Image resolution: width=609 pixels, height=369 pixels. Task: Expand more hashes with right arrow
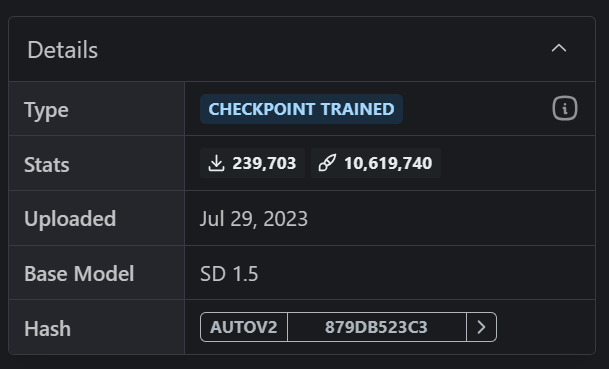[482, 327]
